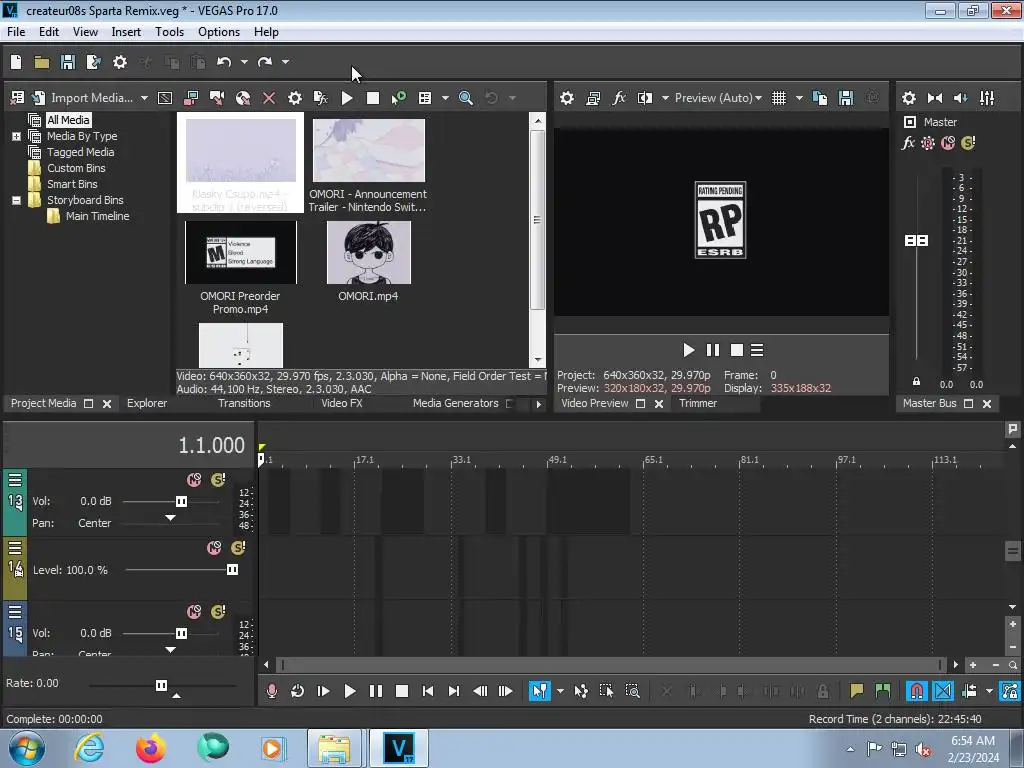Viewport: 1024px width, 768px height.
Task: Open the Import Media dropdown arrow
Action: pos(144,98)
